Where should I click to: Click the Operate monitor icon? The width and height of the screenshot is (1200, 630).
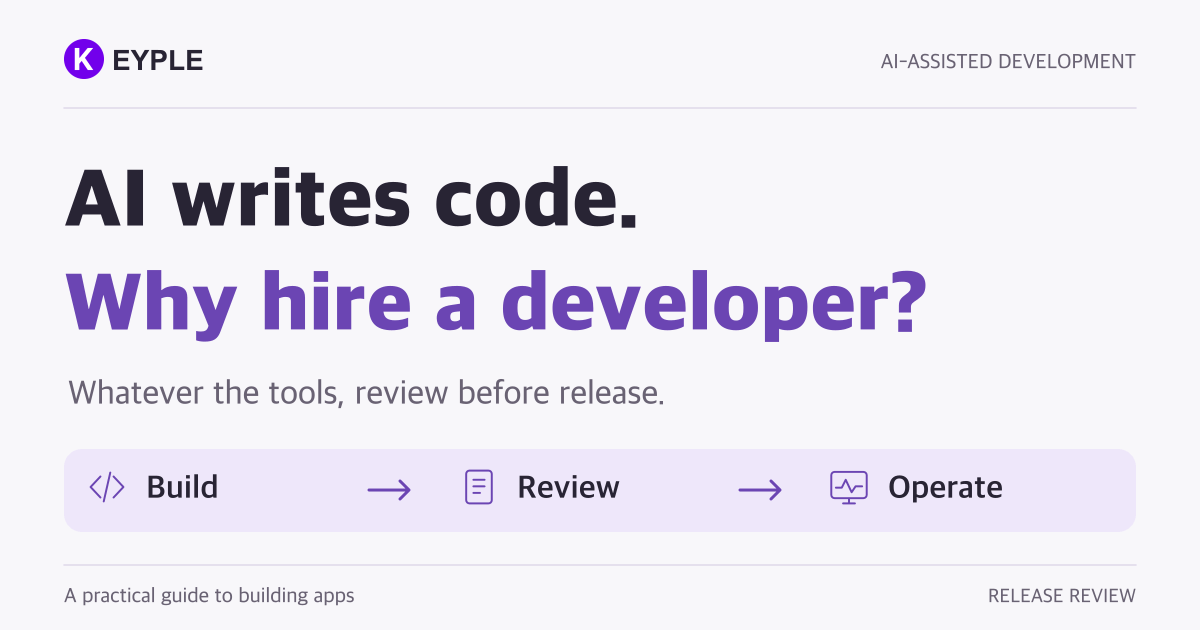click(849, 487)
